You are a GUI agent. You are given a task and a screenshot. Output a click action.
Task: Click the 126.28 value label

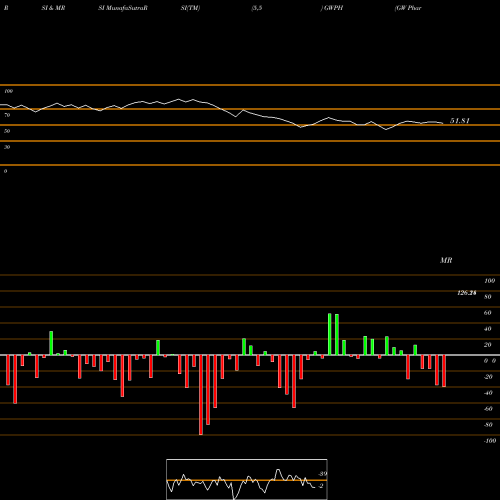(467, 293)
